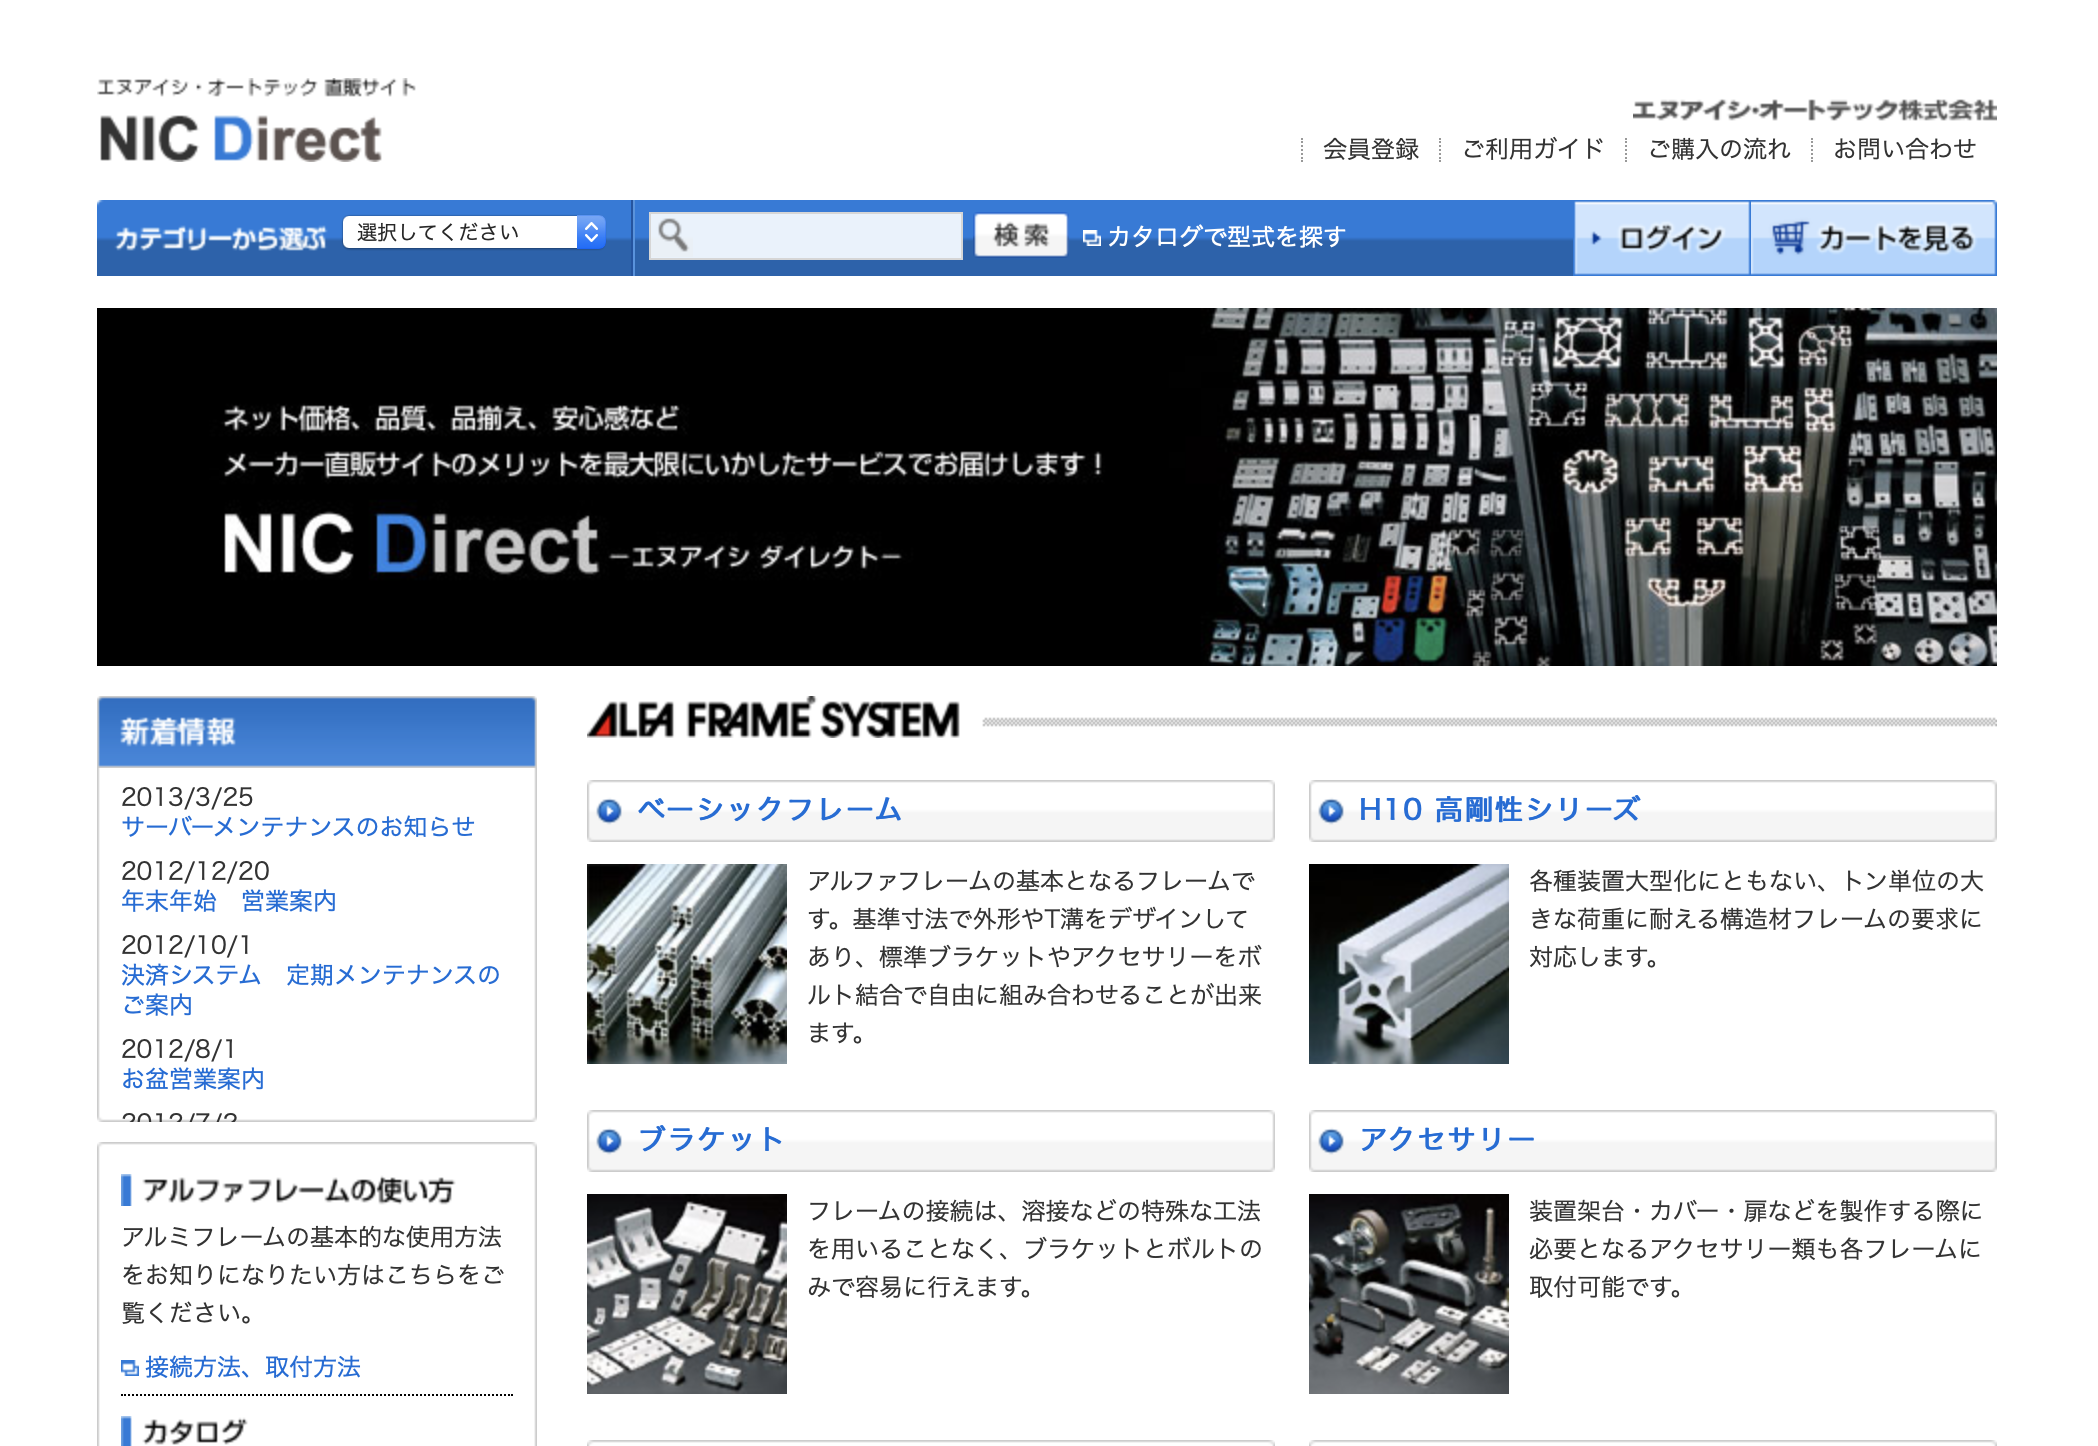The height and width of the screenshot is (1446, 2098).
Task: Open the カタログで型式を探す link
Action: tap(1226, 237)
